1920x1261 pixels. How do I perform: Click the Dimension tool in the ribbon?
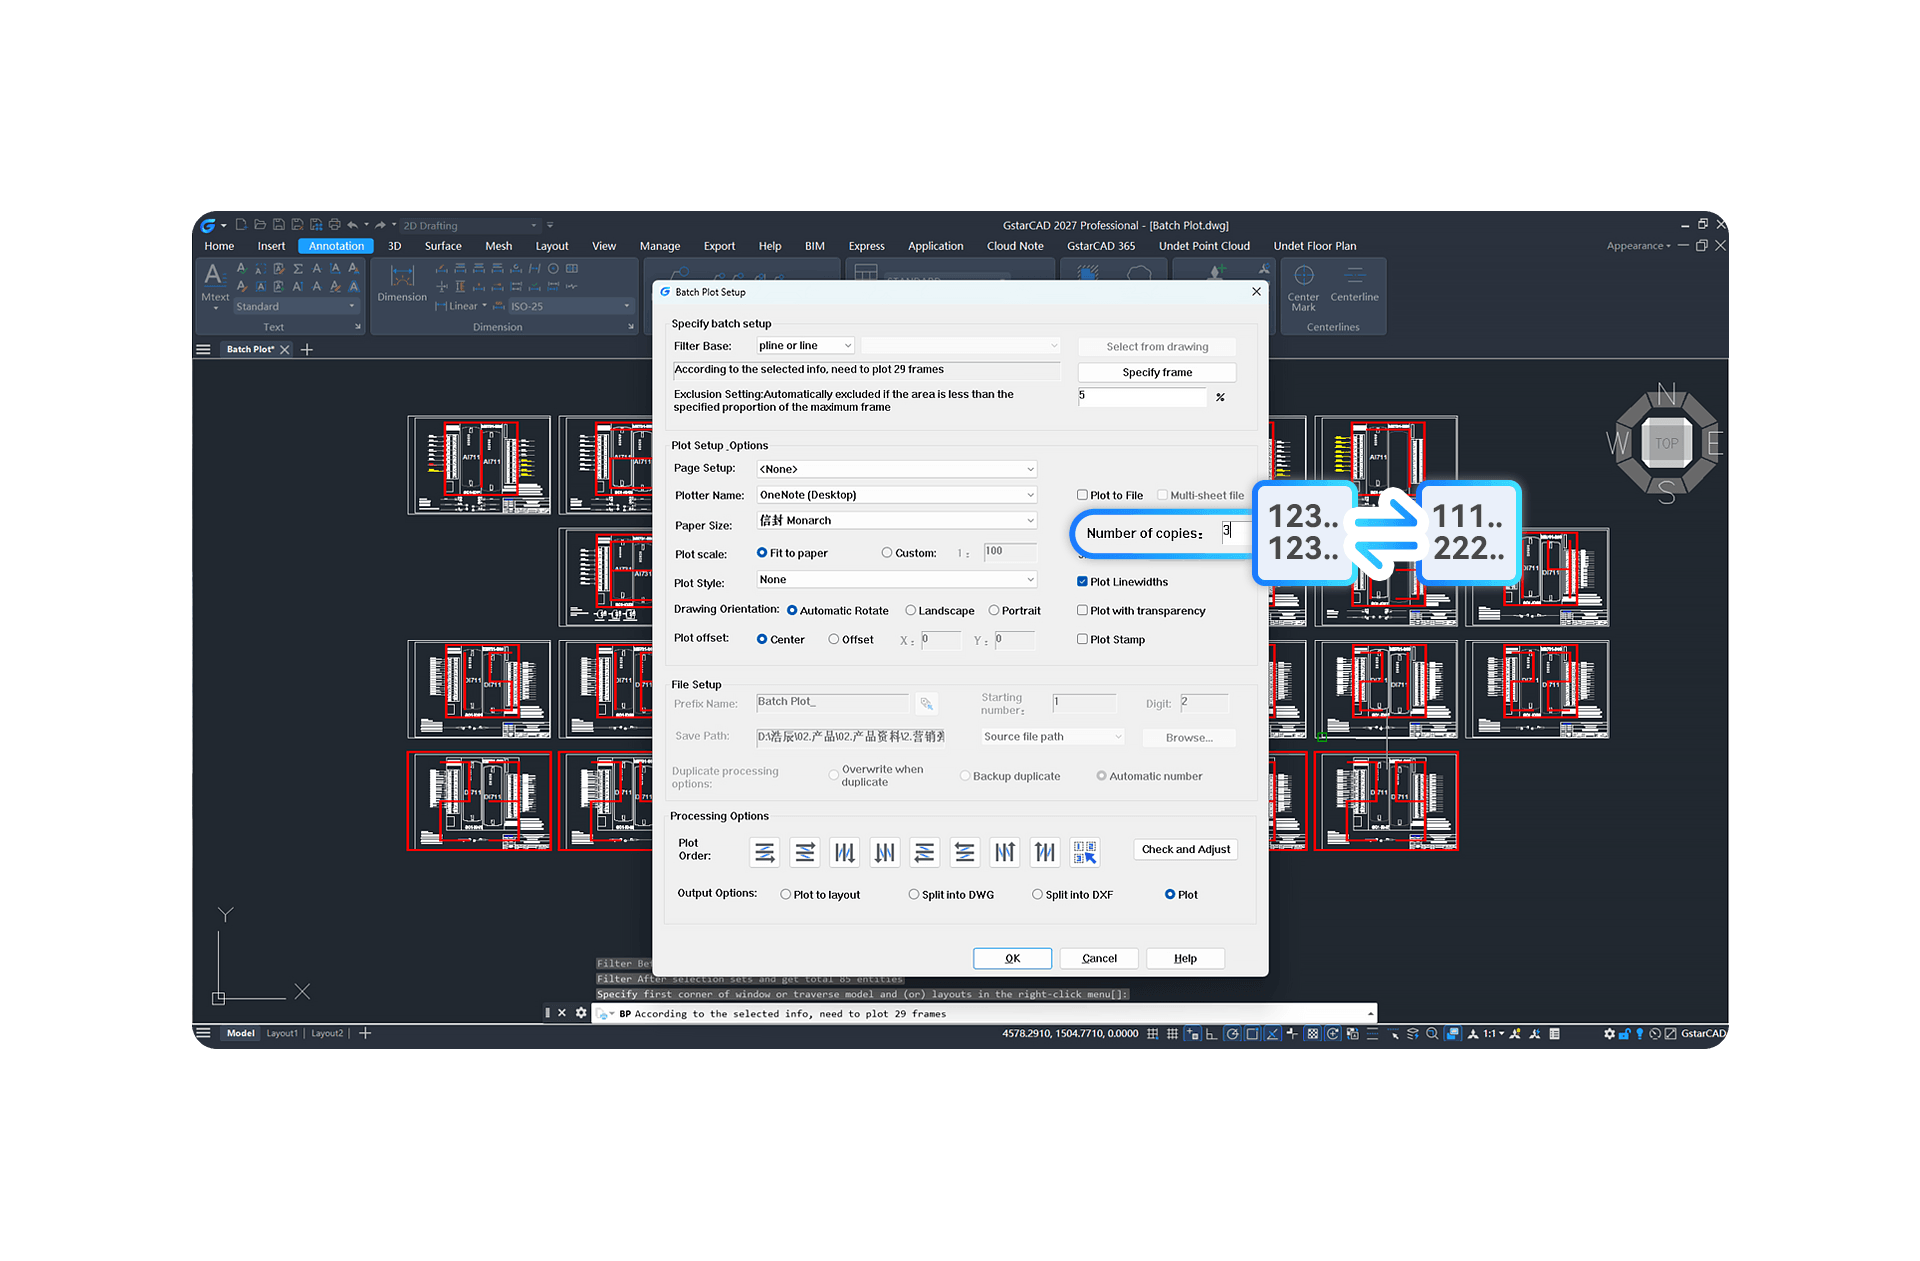click(x=402, y=283)
